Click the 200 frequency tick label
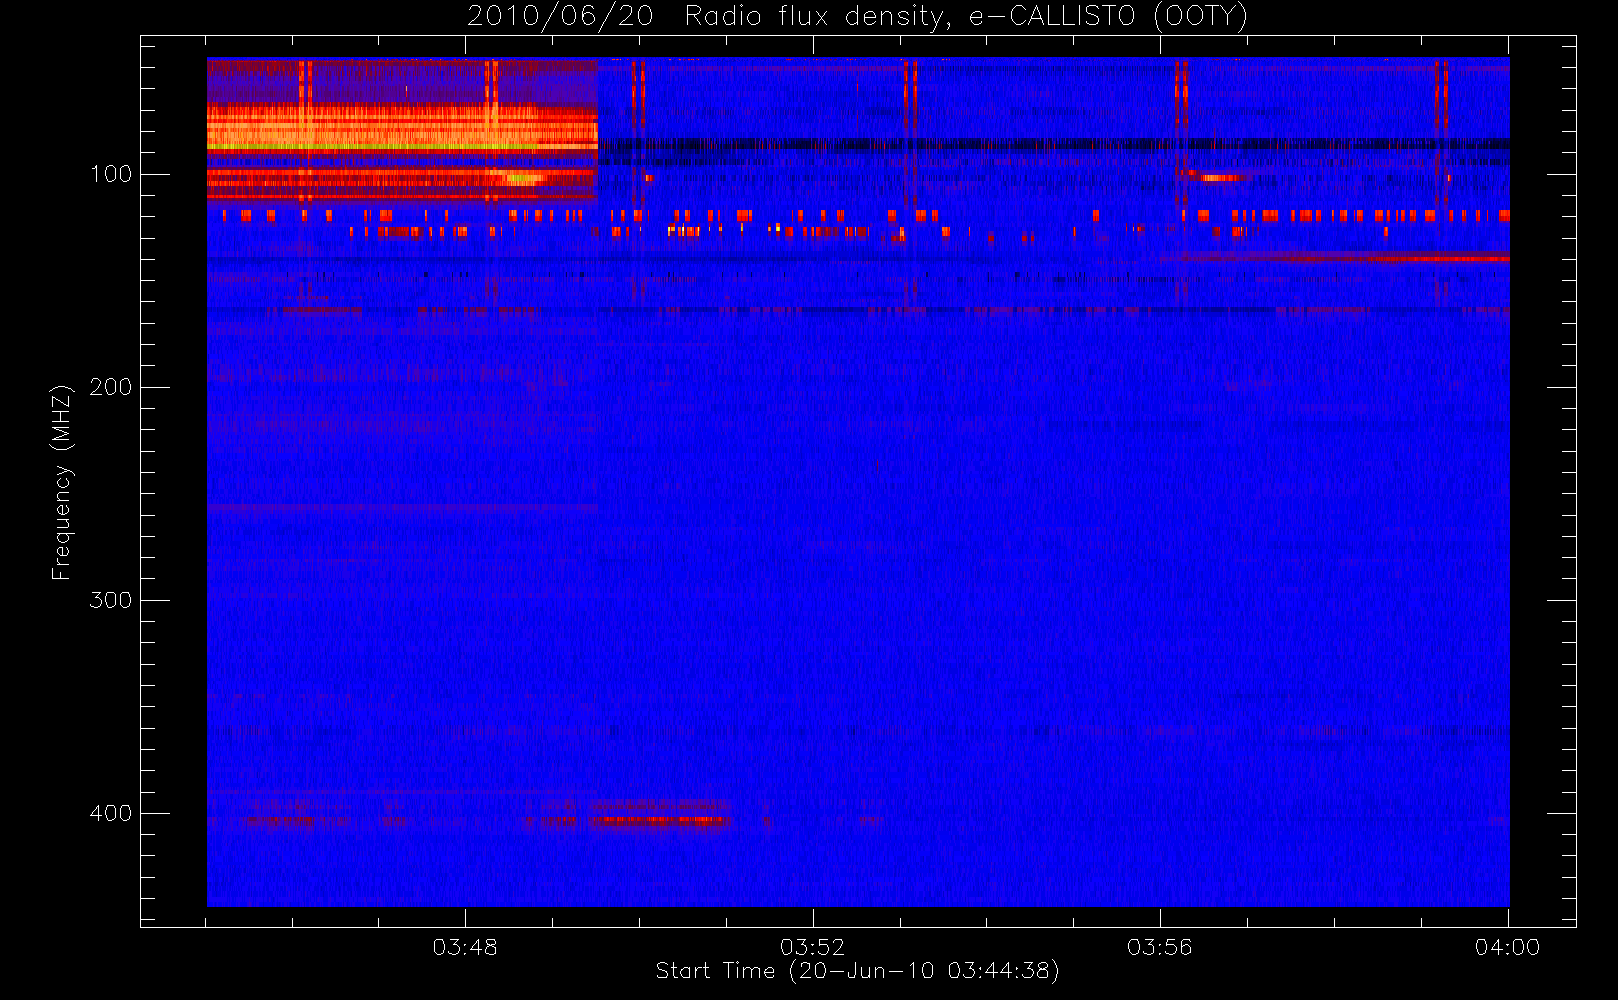Screen dimensions: 1618x1000 coord(111,387)
